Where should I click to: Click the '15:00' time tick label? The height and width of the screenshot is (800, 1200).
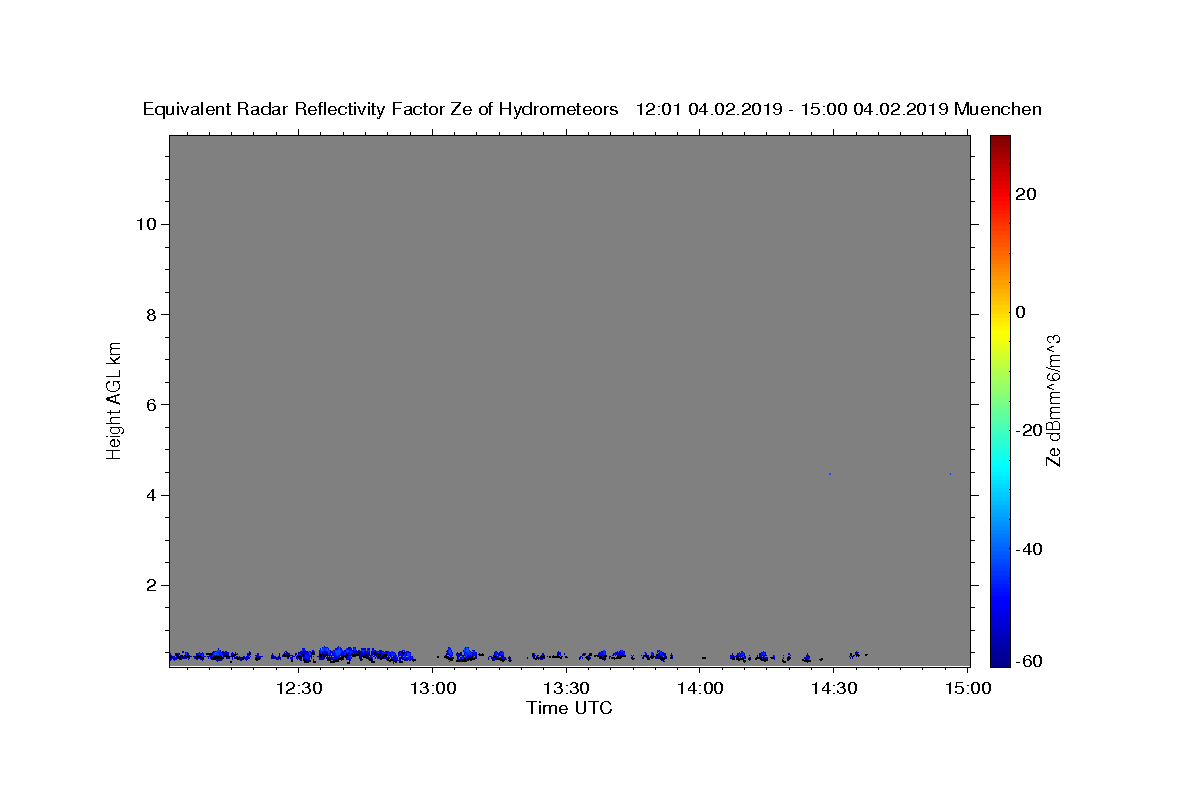[968, 688]
